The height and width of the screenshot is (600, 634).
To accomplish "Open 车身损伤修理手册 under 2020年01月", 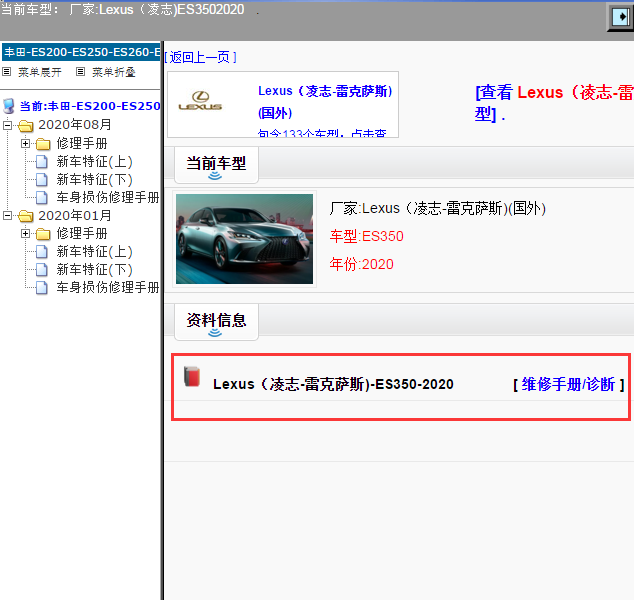I will (x=108, y=287).
